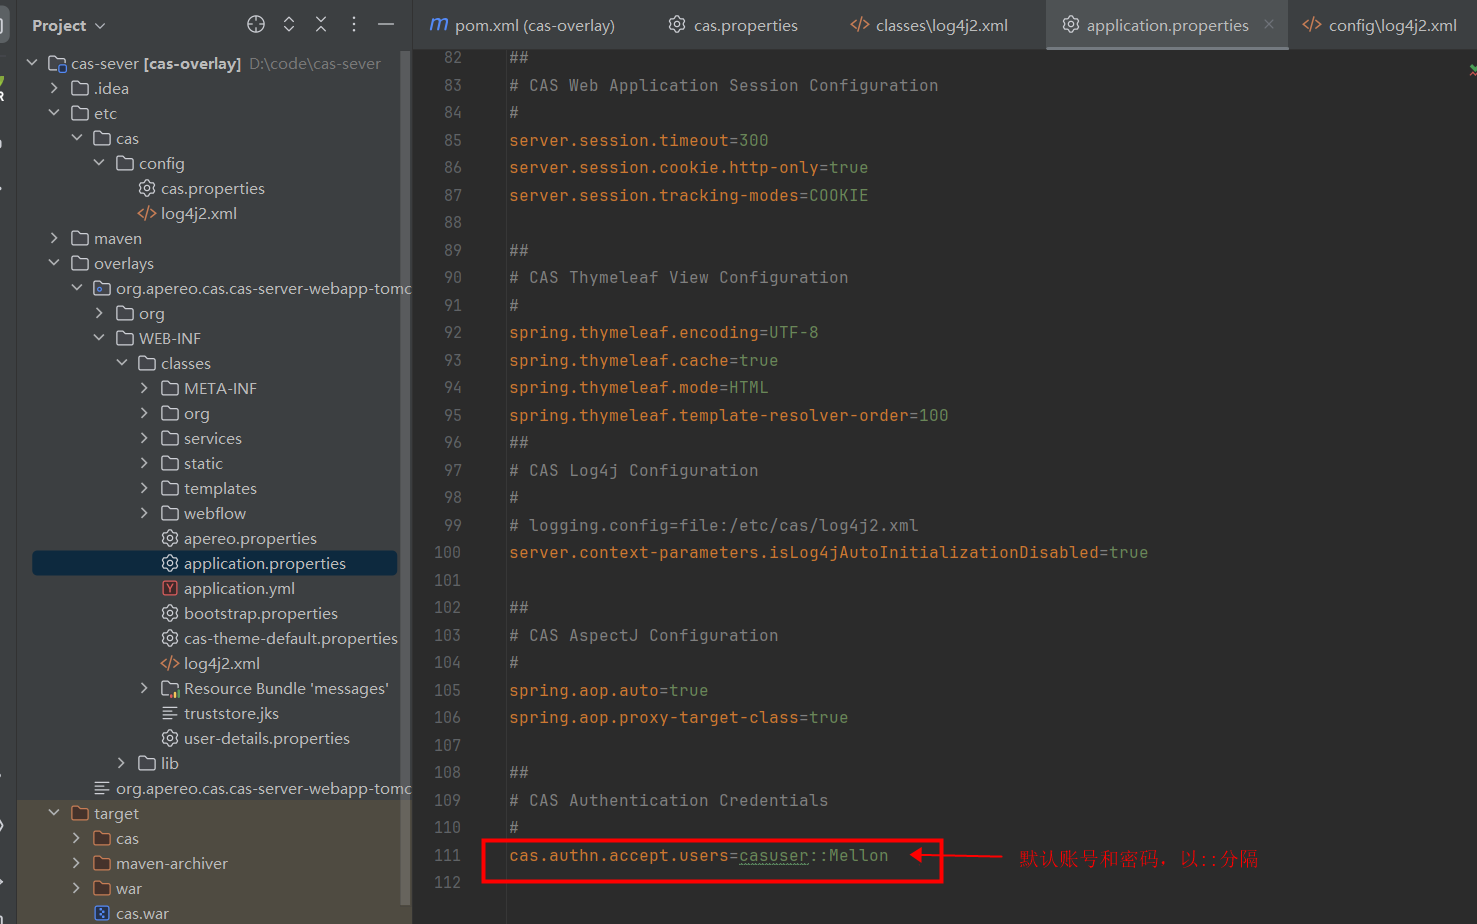Open user-details.properties file

click(x=266, y=738)
